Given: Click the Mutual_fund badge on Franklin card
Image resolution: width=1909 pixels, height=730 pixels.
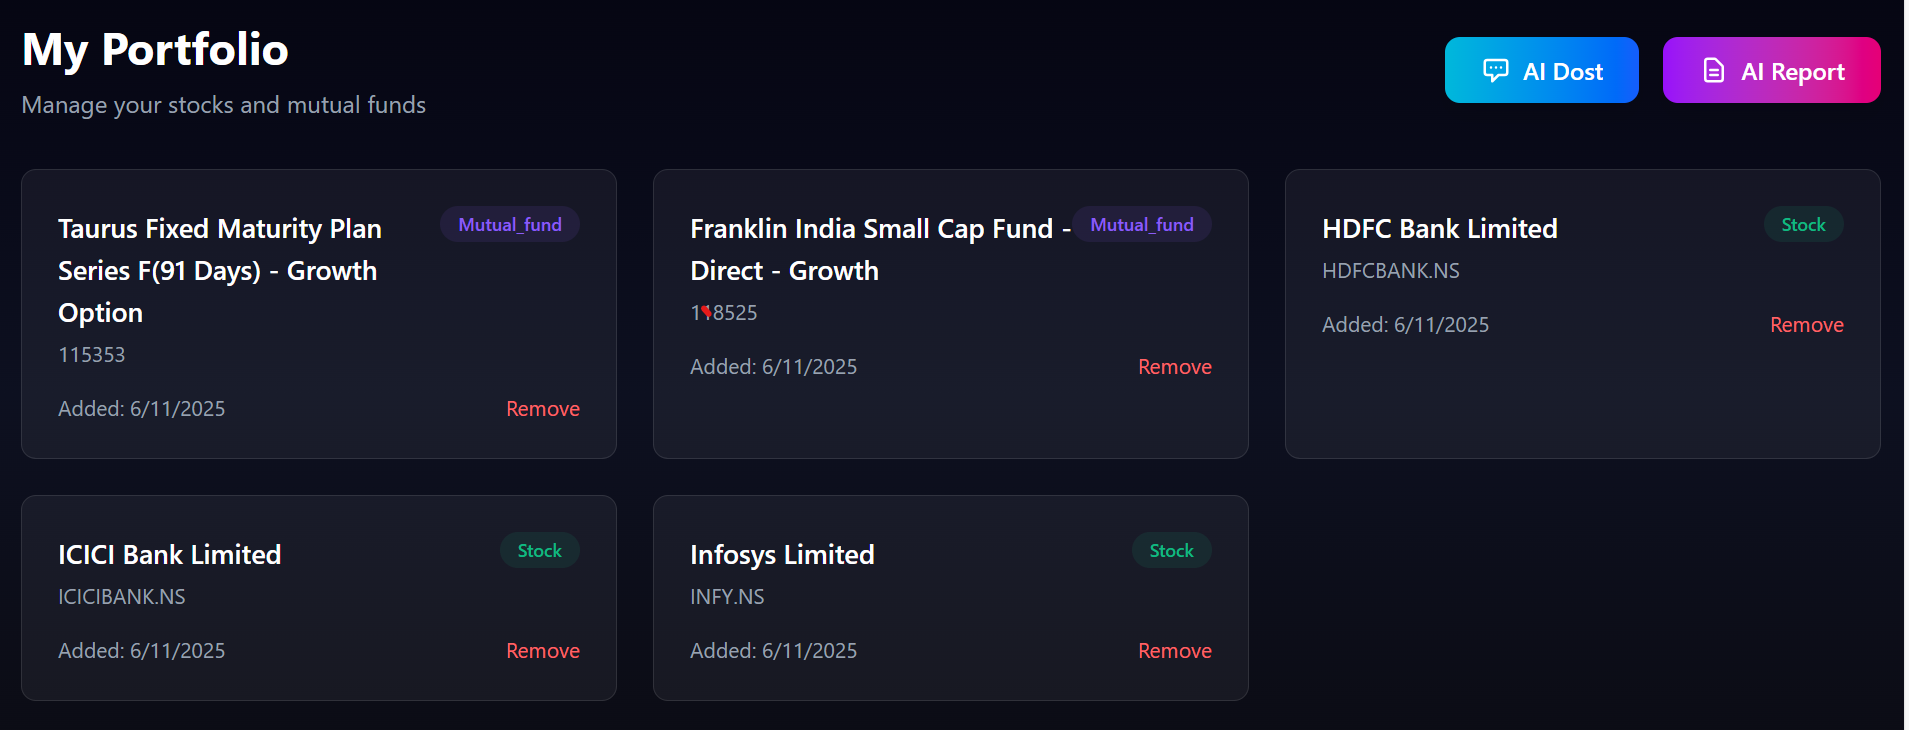Looking at the screenshot, I should (1141, 225).
